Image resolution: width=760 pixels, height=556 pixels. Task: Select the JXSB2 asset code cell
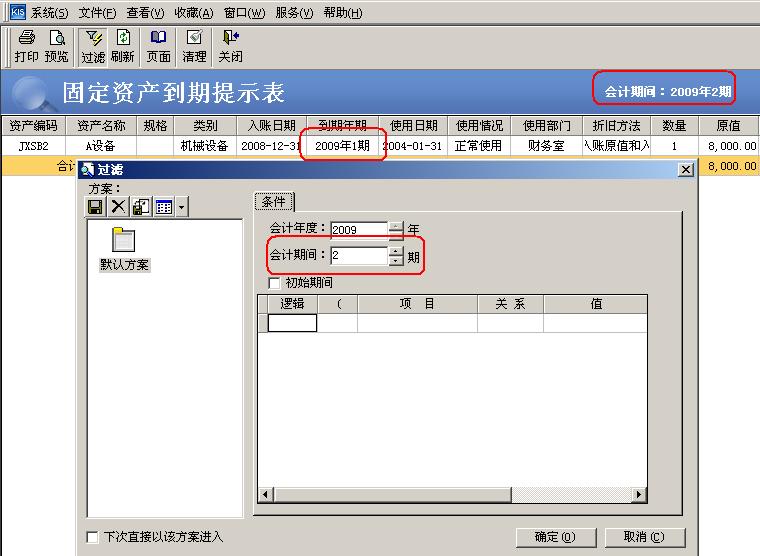tap(33, 146)
